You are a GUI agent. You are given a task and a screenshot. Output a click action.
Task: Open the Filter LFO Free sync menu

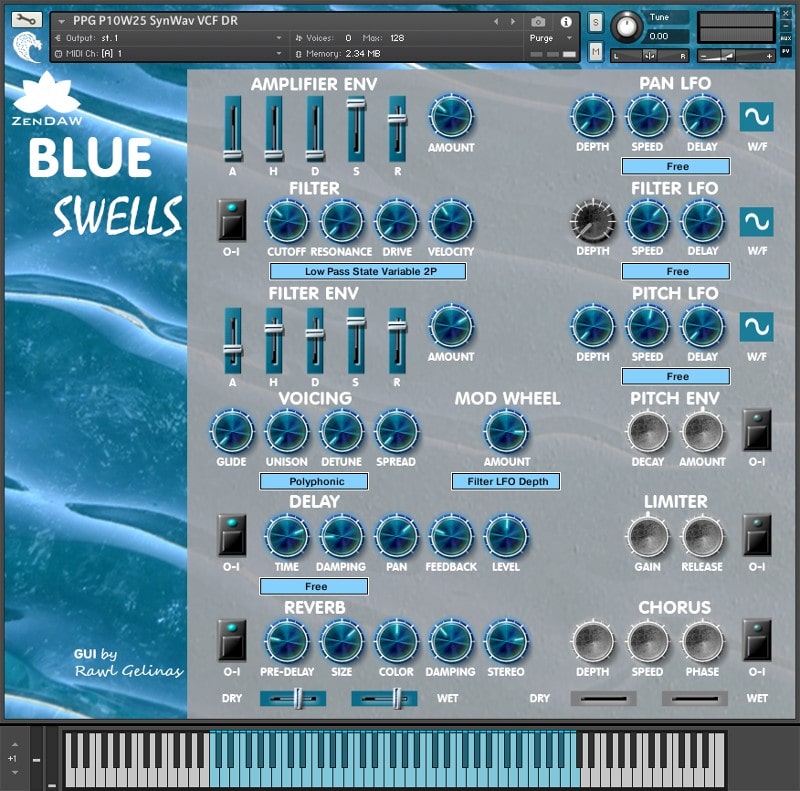pos(676,271)
